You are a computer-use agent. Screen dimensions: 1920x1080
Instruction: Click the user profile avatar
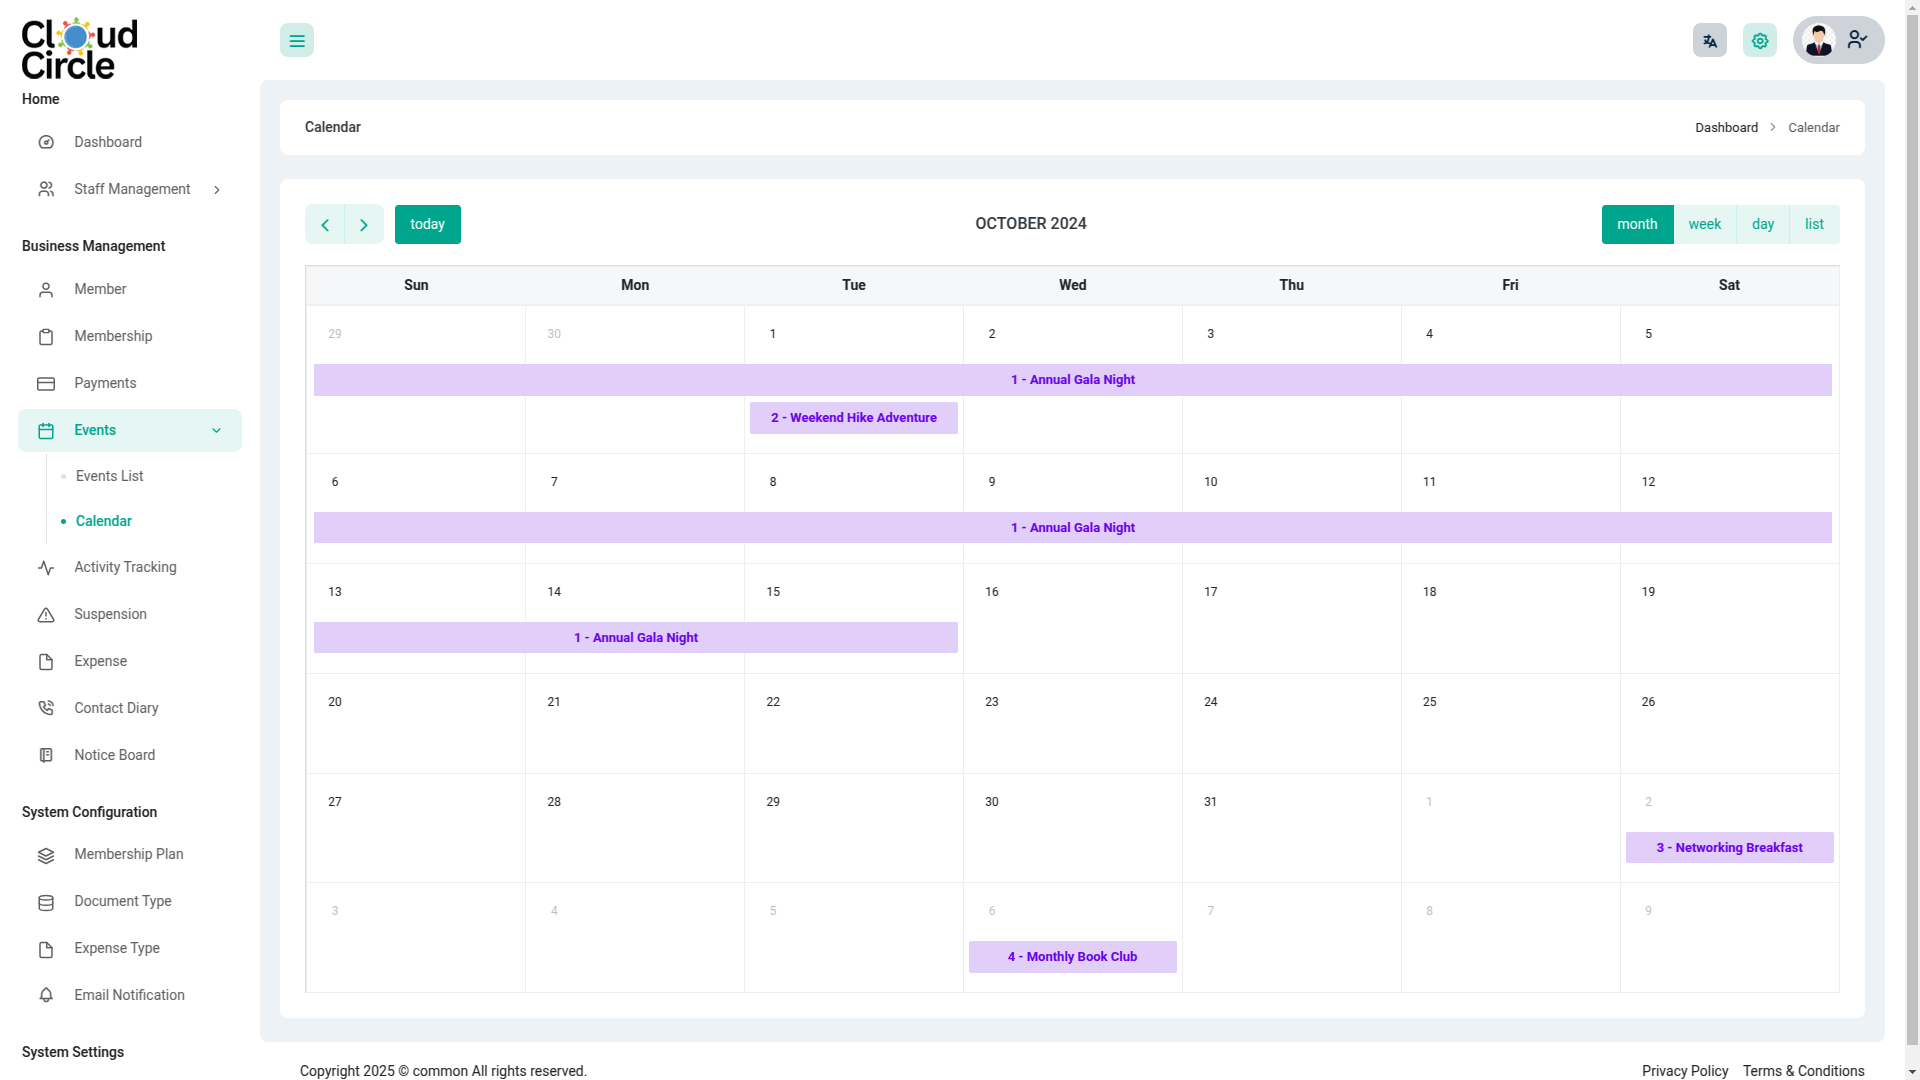click(x=1819, y=41)
